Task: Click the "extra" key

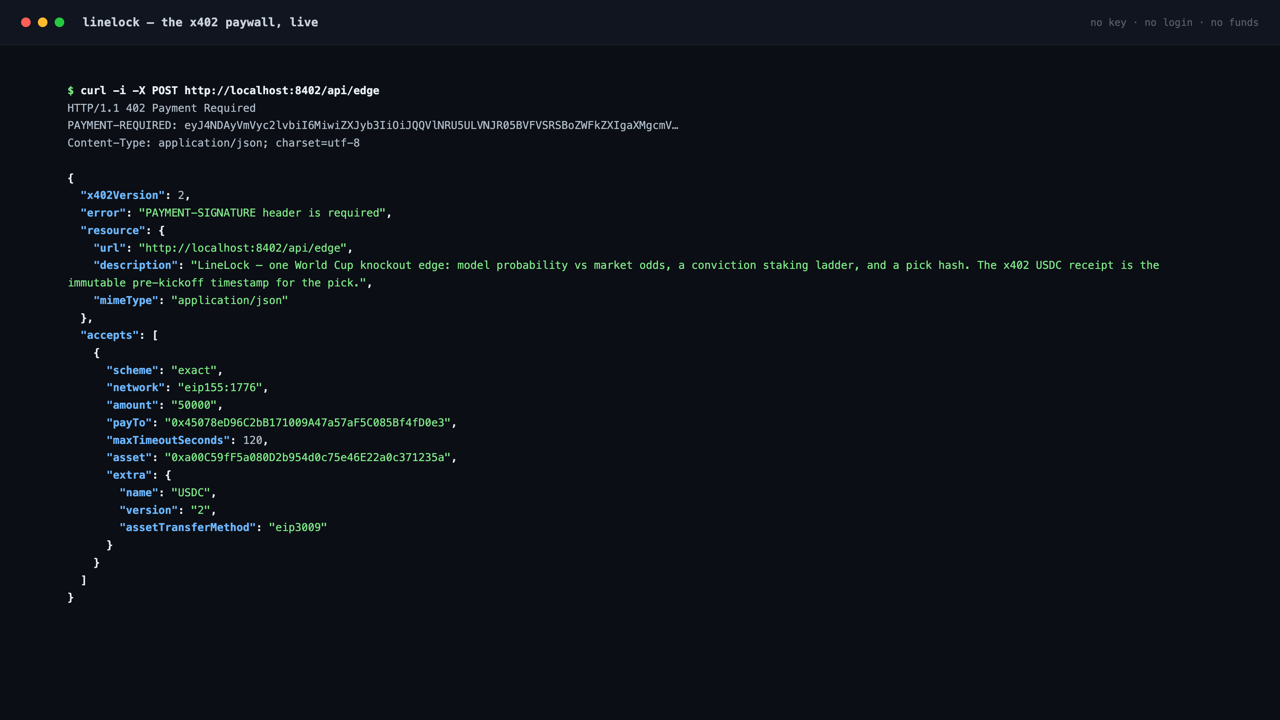Action: [129, 475]
